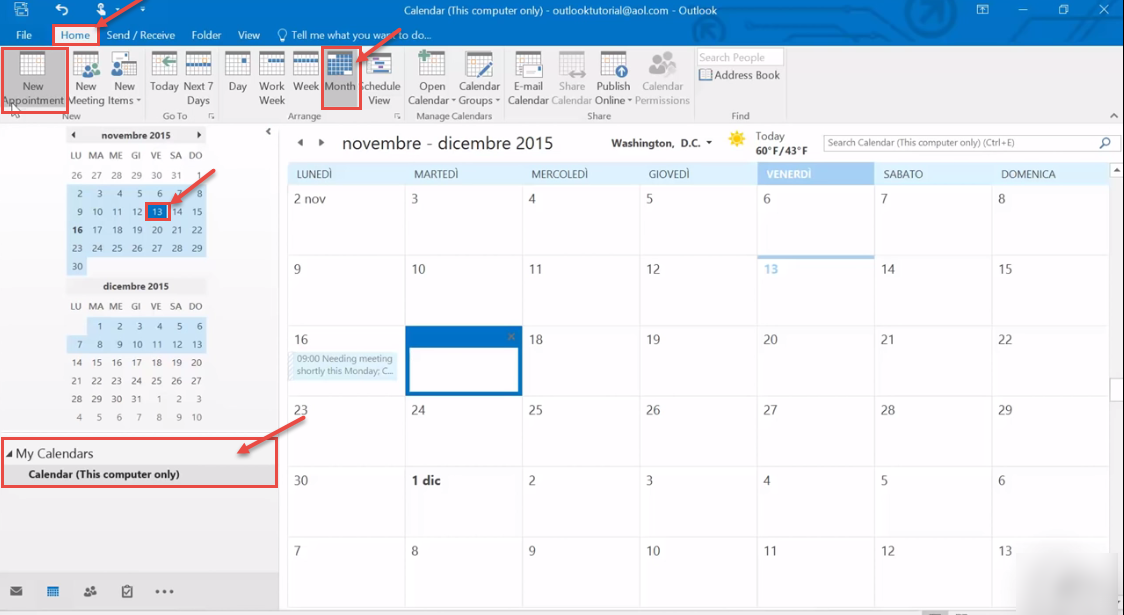Switch to Week view
The height and width of the screenshot is (615, 1124).
305,72
